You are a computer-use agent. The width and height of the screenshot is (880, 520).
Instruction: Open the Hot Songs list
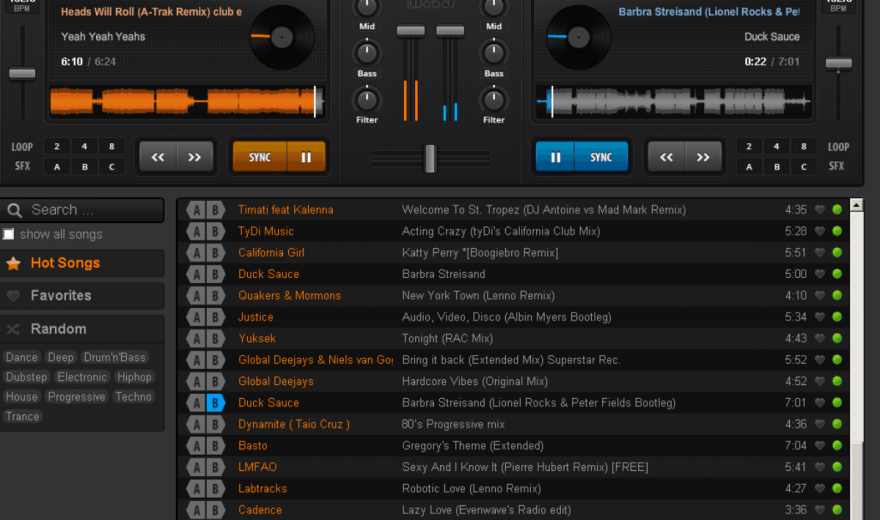click(82, 263)
